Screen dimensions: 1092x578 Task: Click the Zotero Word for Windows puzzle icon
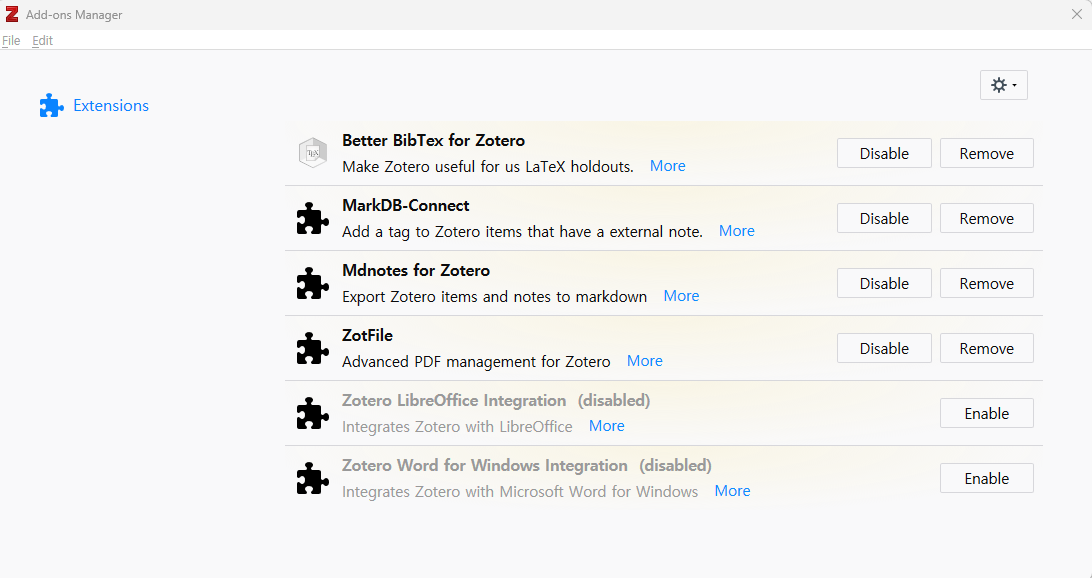point(313,478)
